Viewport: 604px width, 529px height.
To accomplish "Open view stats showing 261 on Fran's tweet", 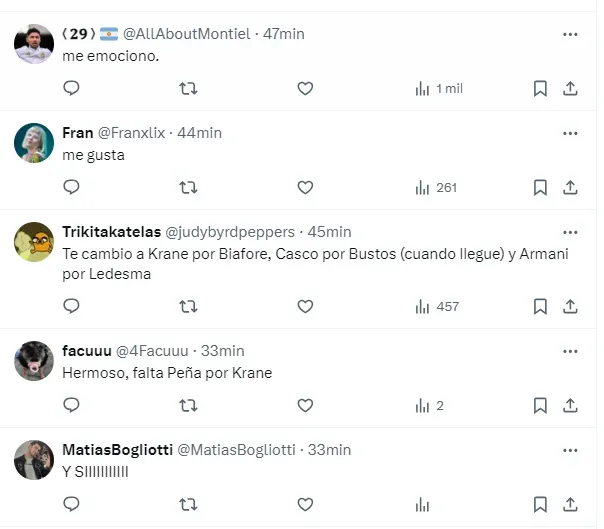I will (436, 187).
